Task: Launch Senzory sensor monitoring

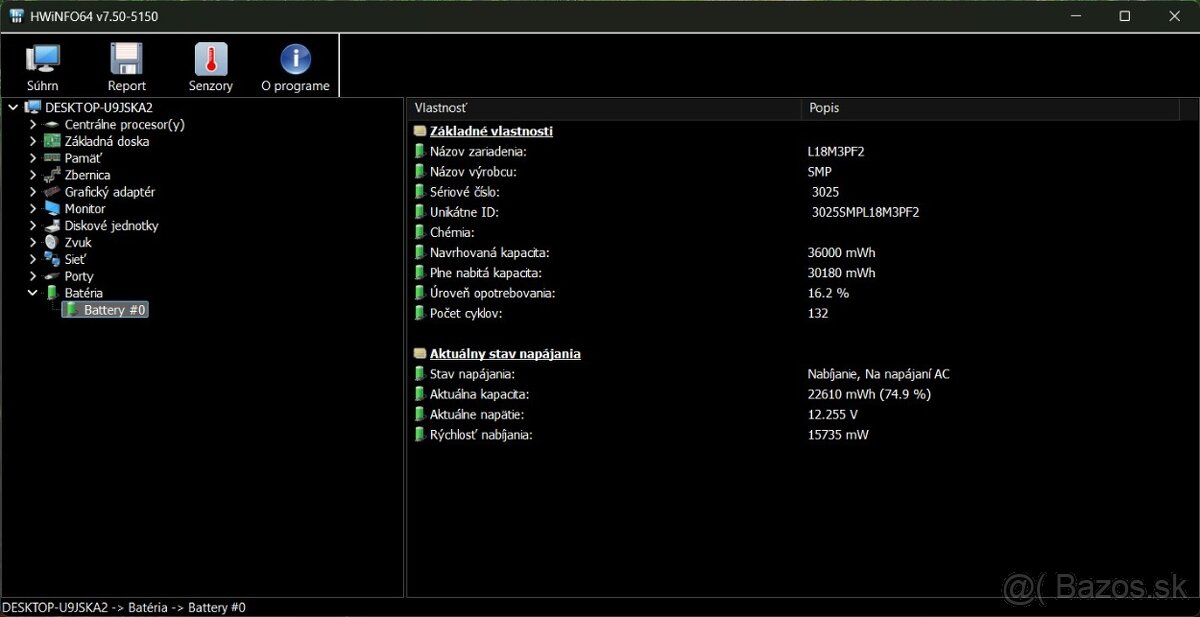Action: 210,60
